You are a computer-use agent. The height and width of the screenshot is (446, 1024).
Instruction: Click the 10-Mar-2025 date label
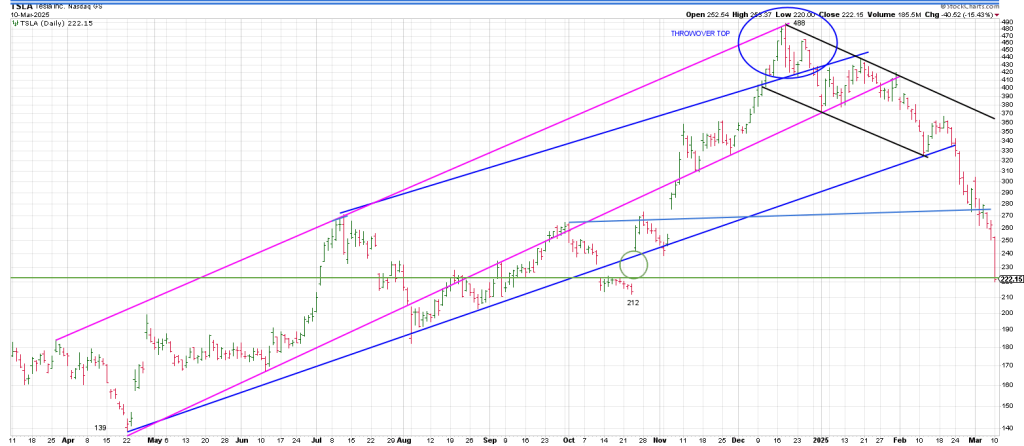click(30, 14)
